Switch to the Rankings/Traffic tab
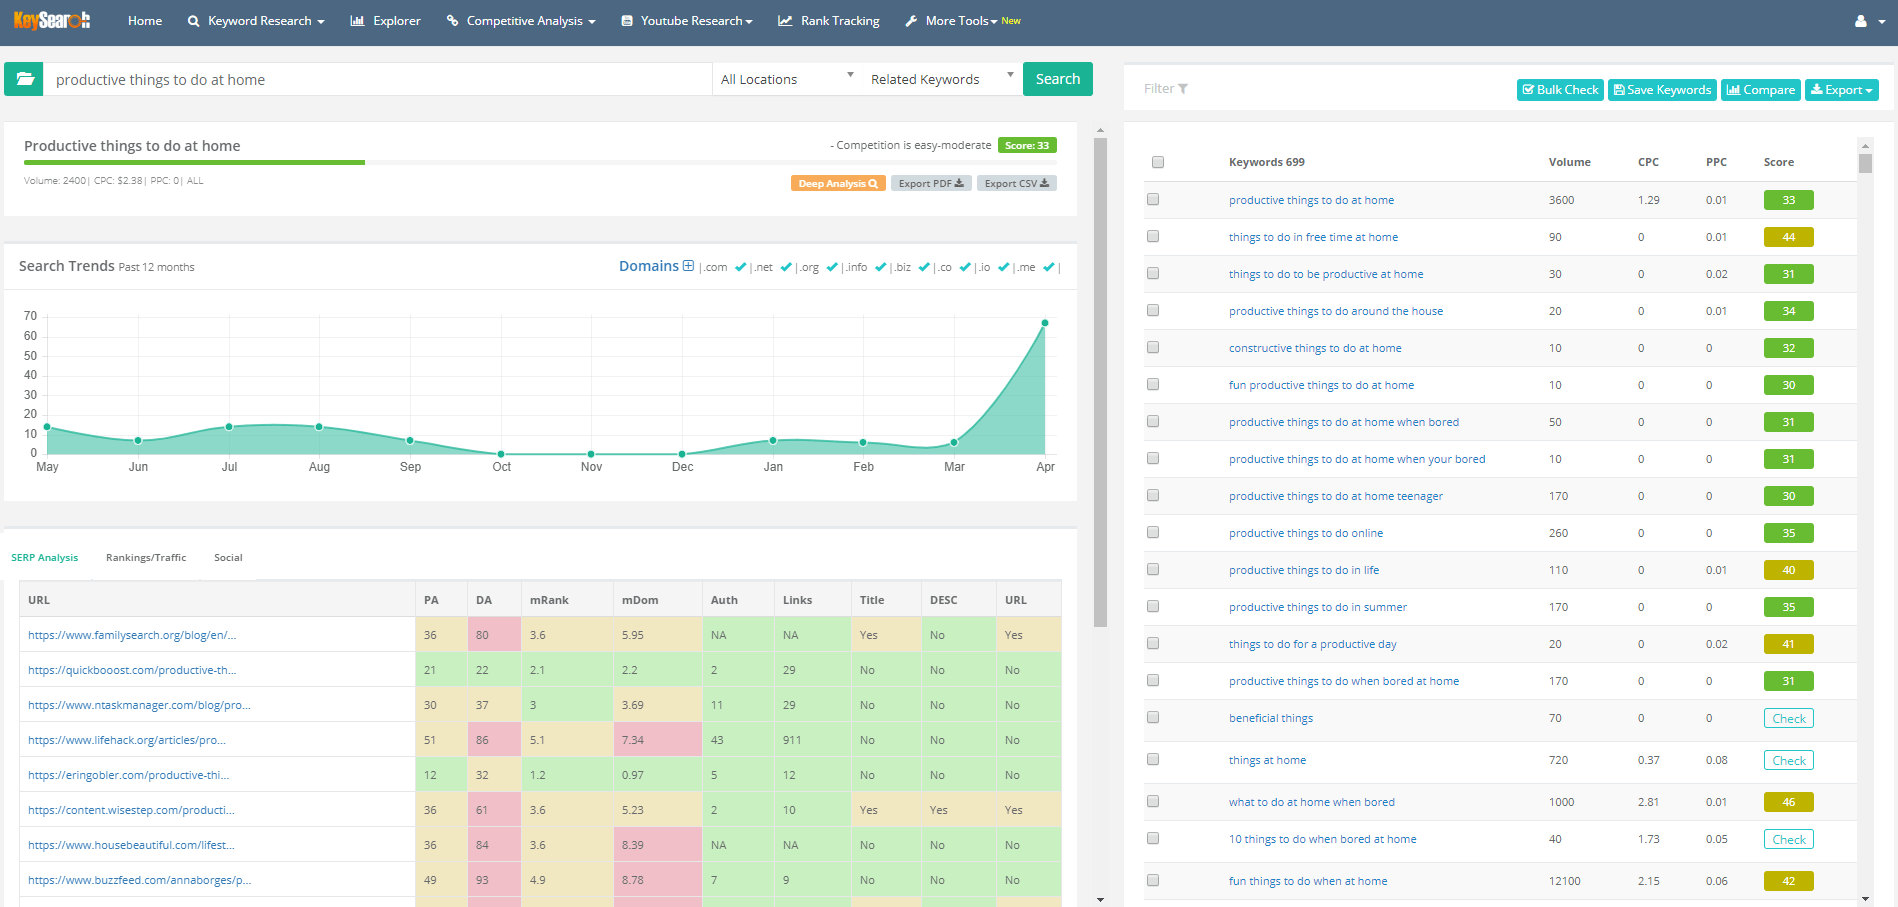The width and height of the screenshot is (1898, 907). pos(146,558)
